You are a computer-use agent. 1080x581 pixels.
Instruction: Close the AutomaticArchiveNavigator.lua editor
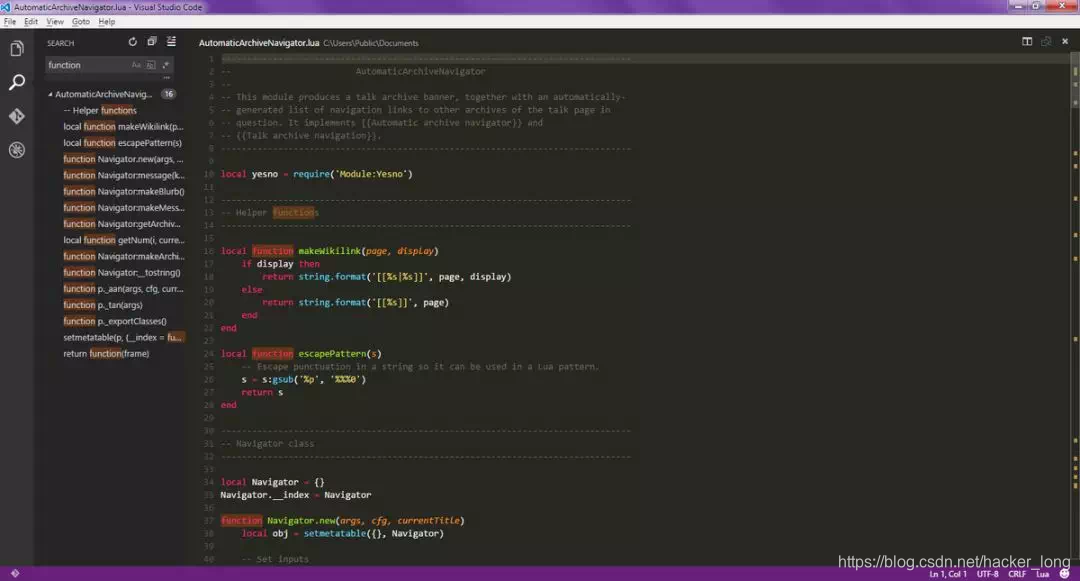tap(1065, 42)
